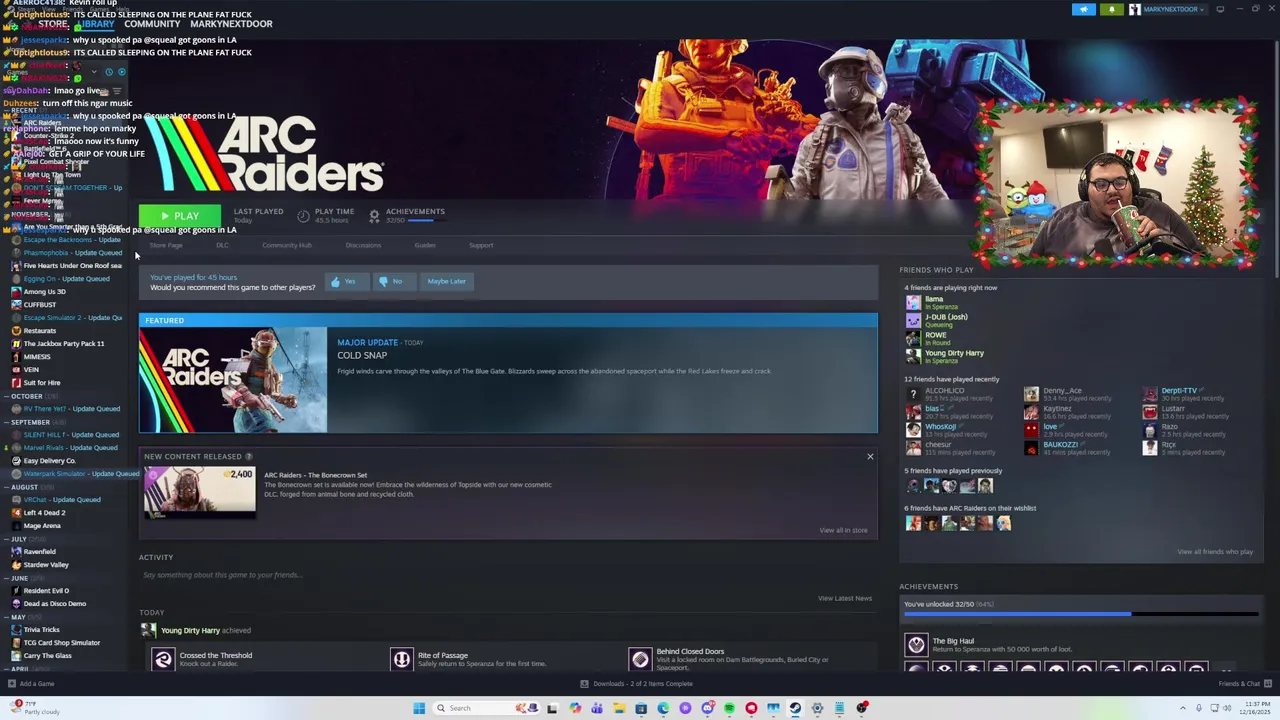The width and height of the screenshot is (1280, 720).
Task: Click the green PLAY button
Action: click(180, 216)
